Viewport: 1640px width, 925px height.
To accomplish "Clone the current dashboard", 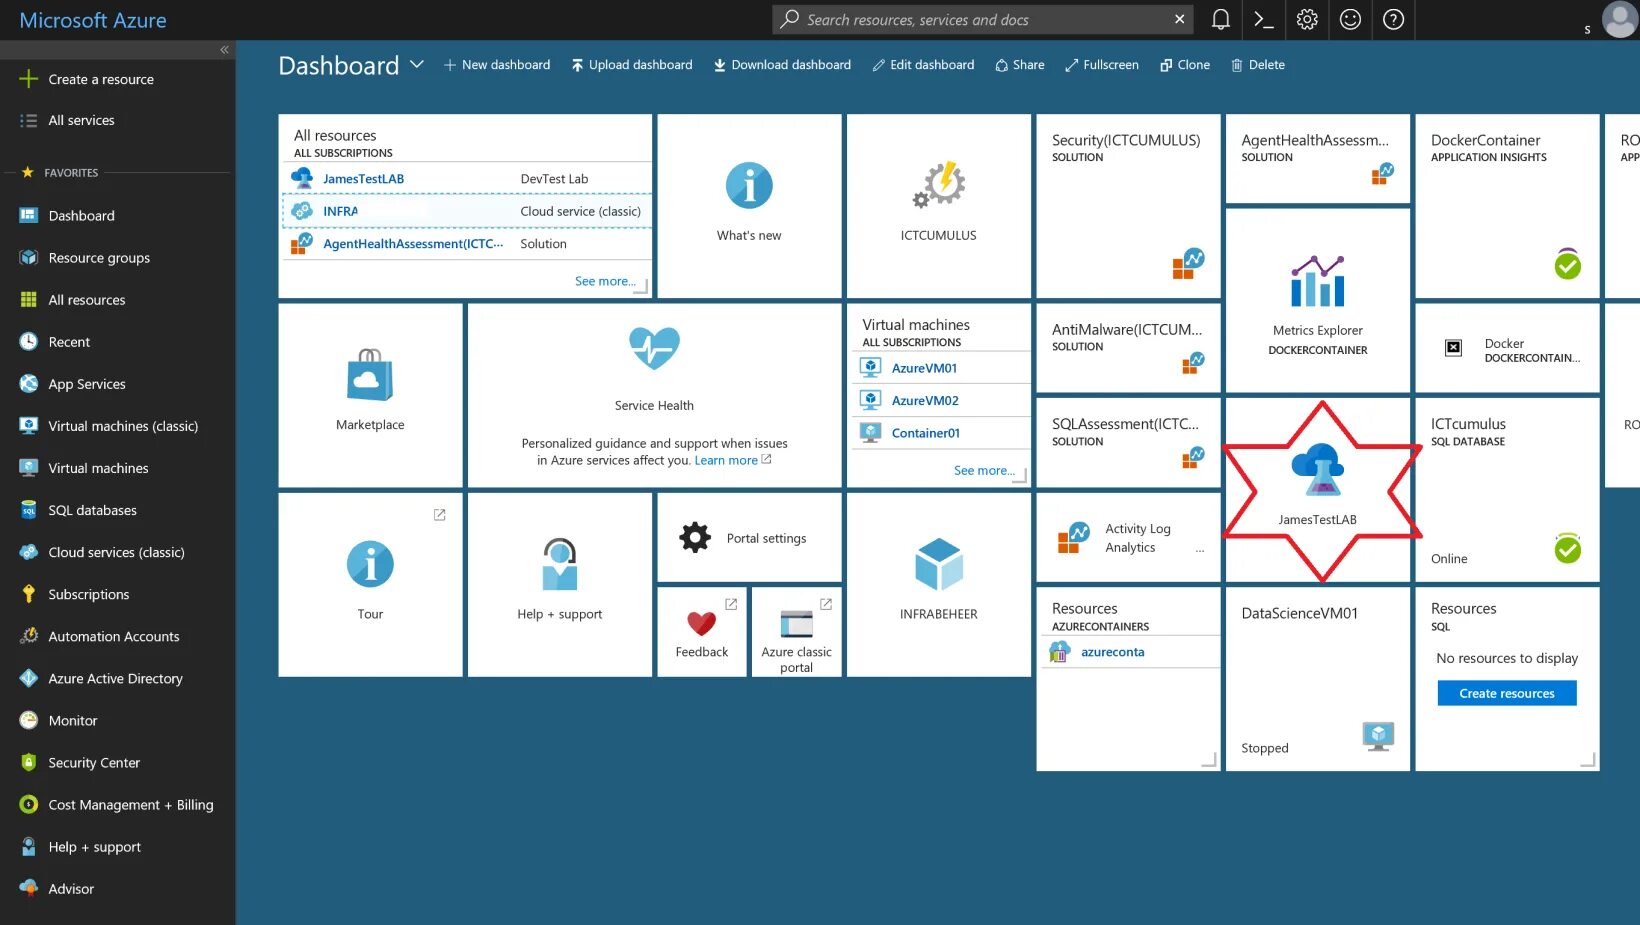I will pos(1185,65).
